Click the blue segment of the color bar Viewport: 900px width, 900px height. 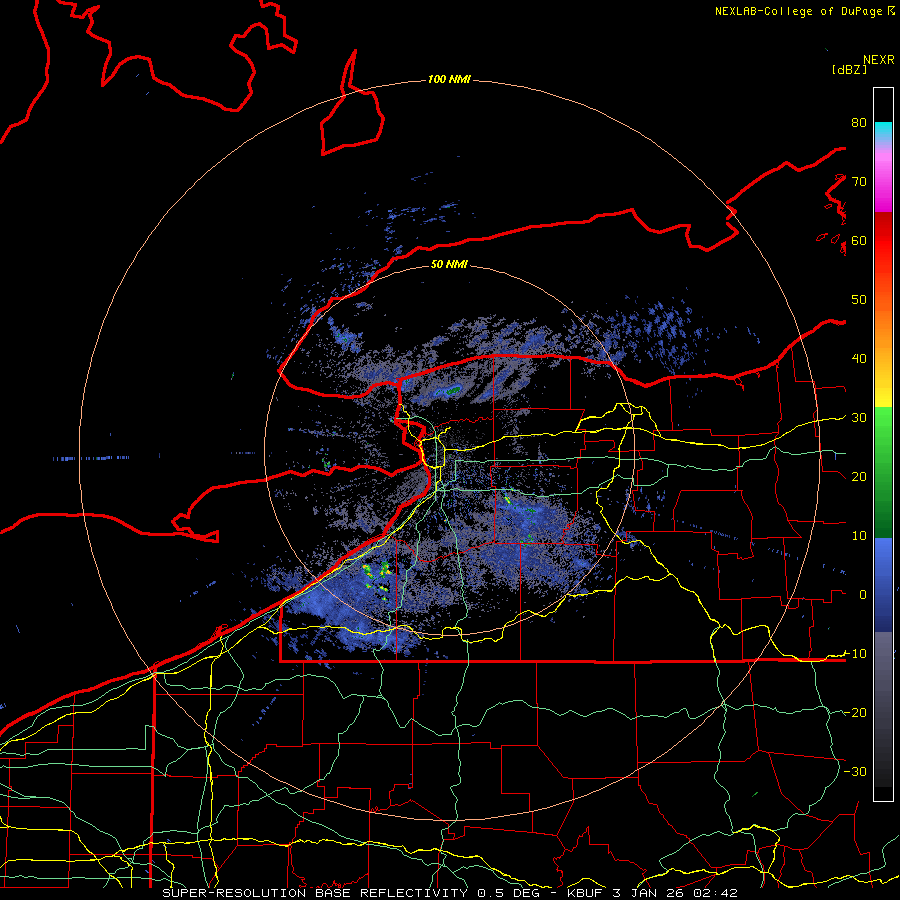[x=883, y=584]
